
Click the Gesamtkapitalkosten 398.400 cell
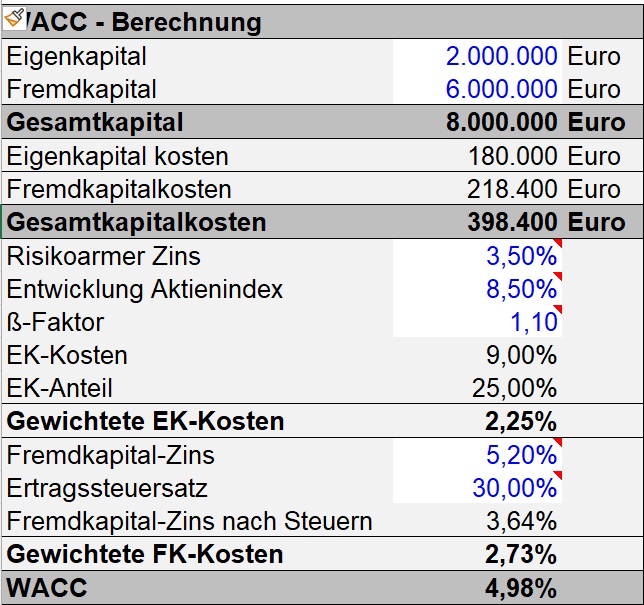pyautogui.click(x=477, y=222)
